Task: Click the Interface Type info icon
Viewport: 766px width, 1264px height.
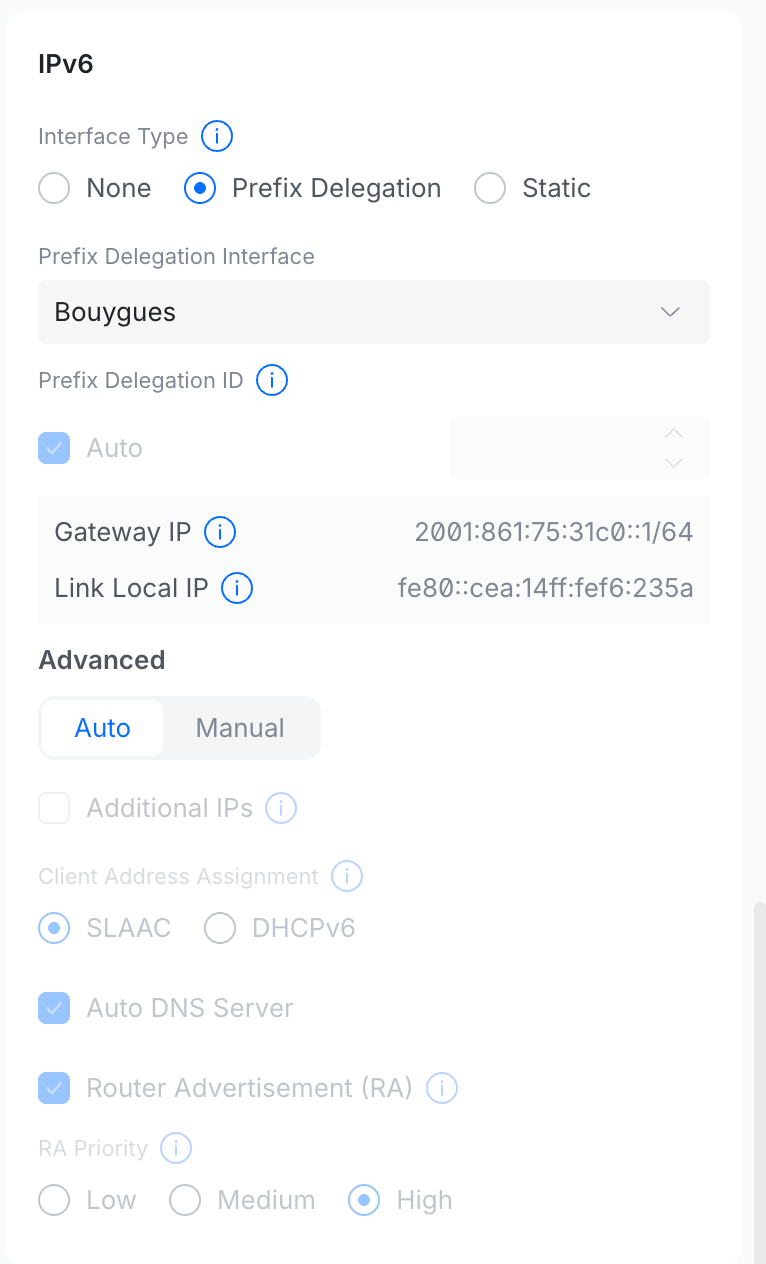Action: click(217, 136)
